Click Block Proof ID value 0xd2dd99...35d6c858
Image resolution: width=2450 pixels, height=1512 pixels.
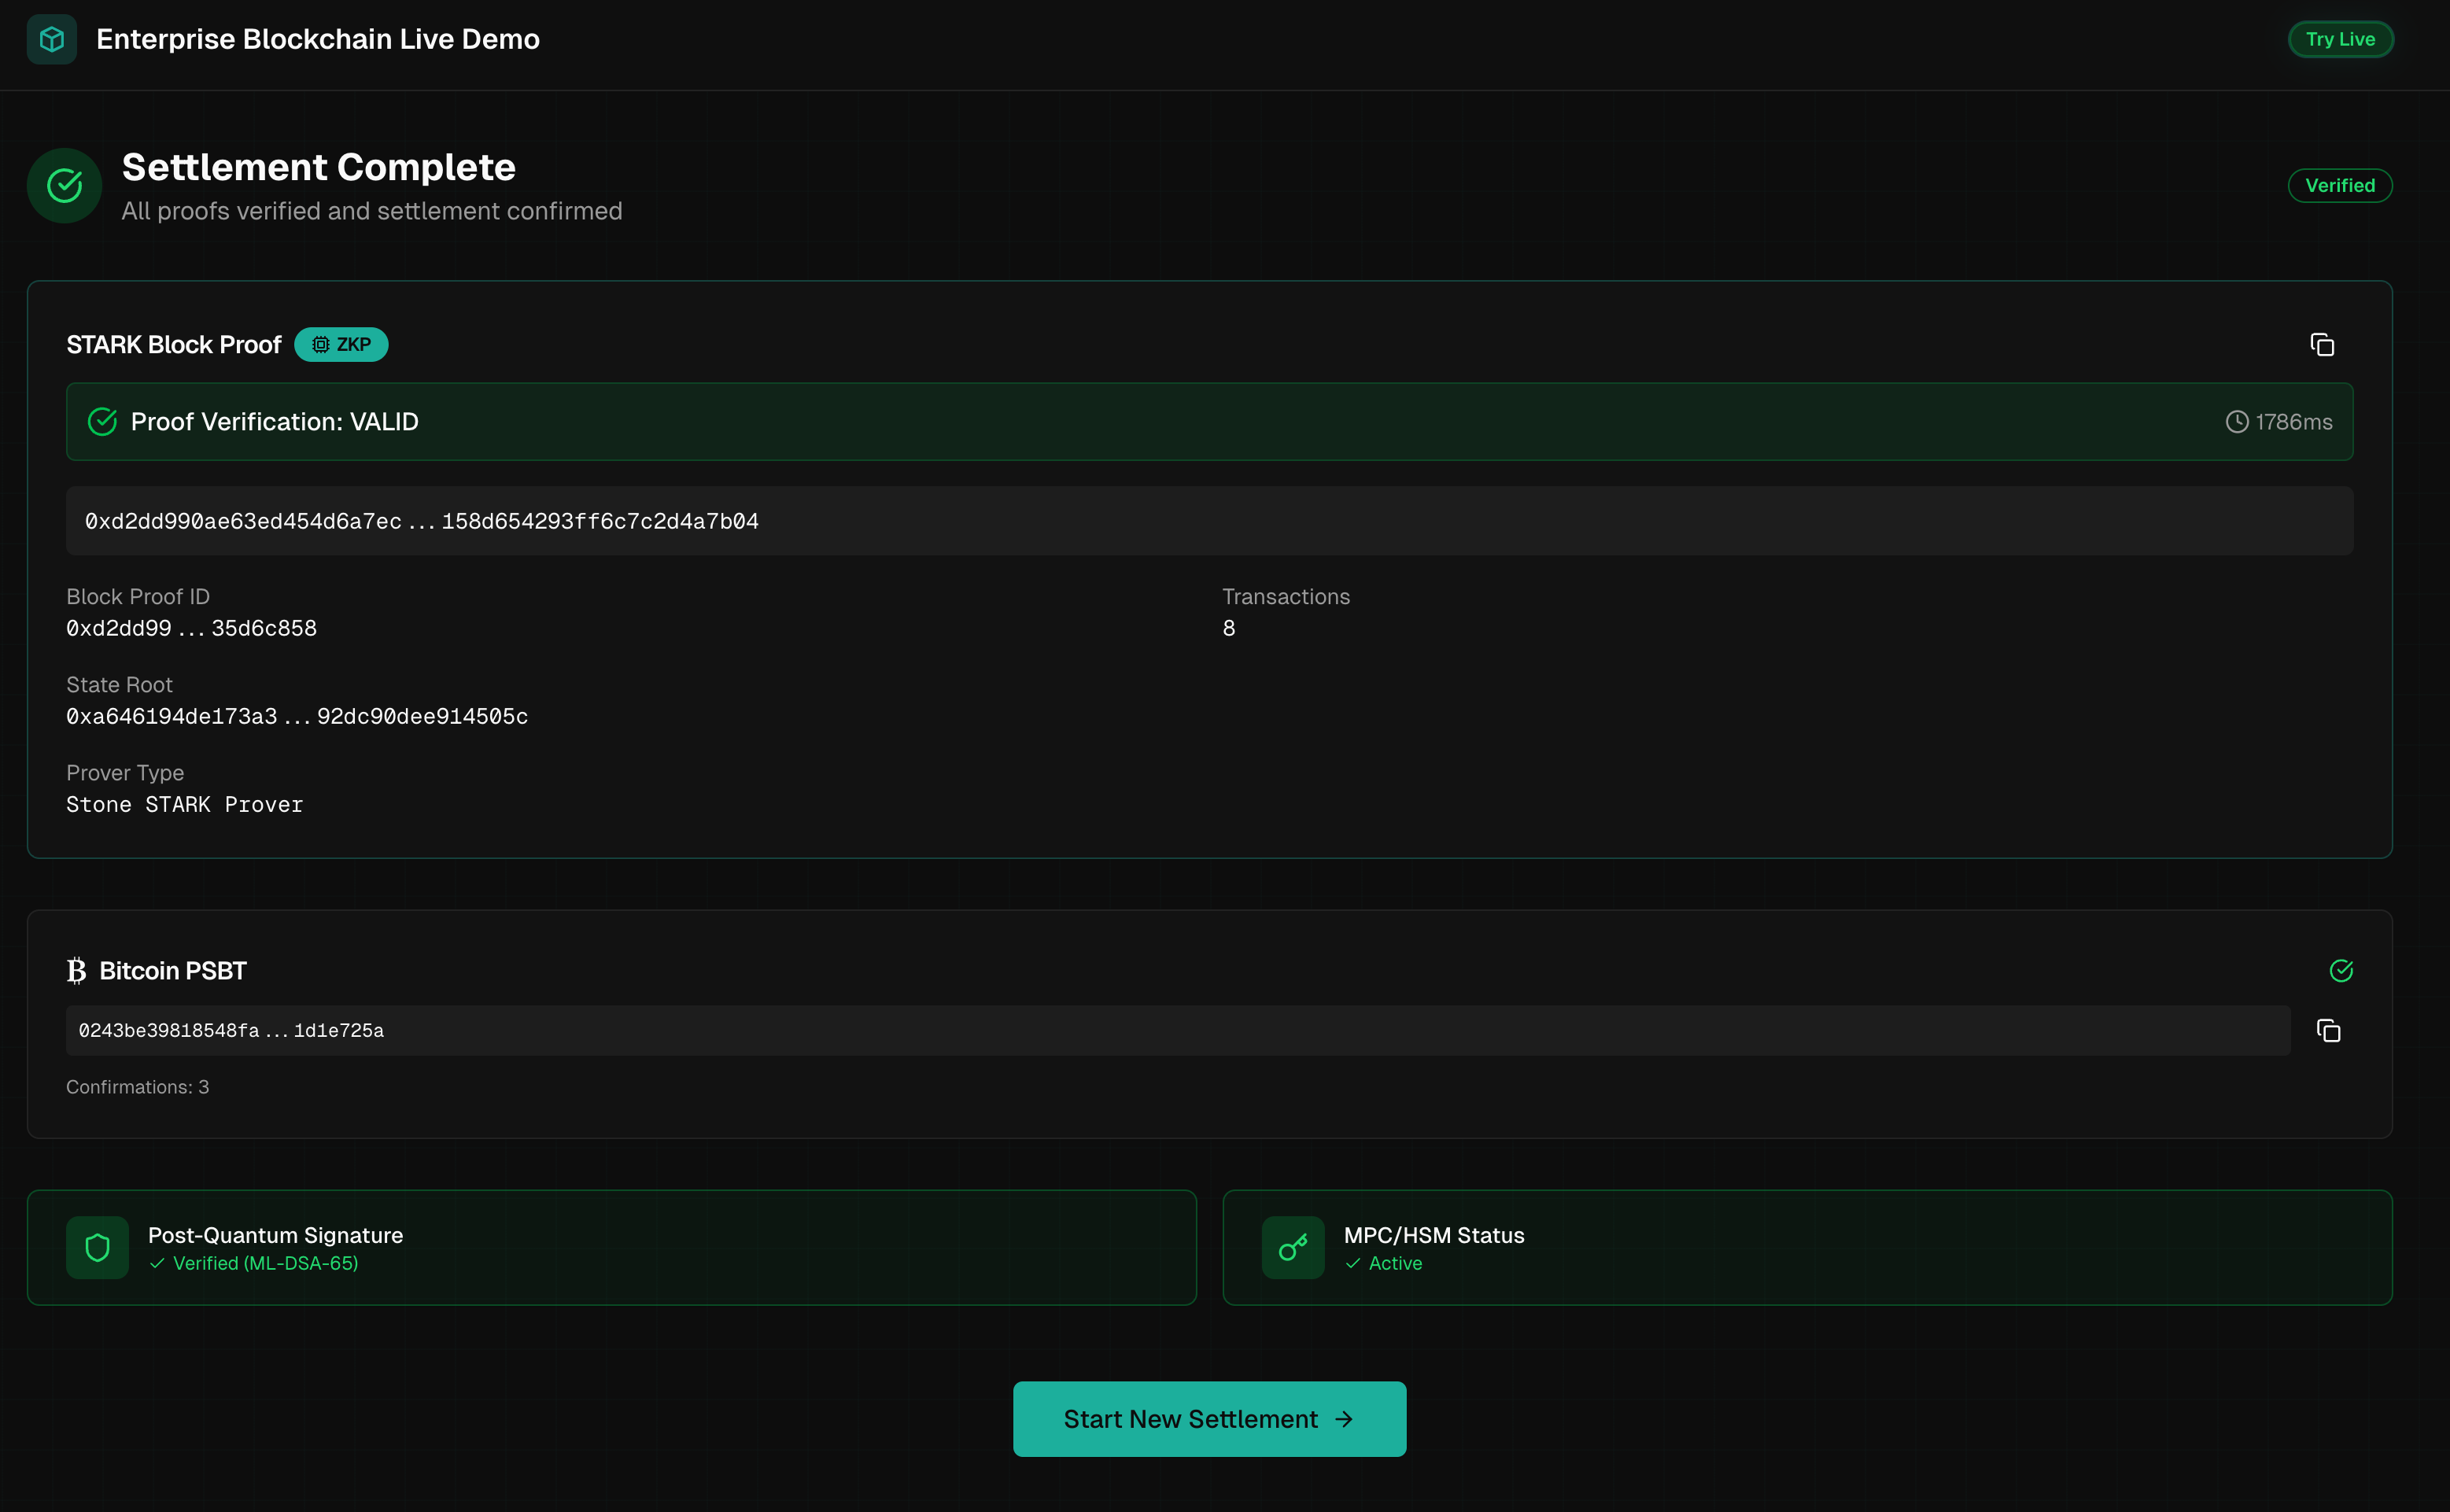click(191, 628)
